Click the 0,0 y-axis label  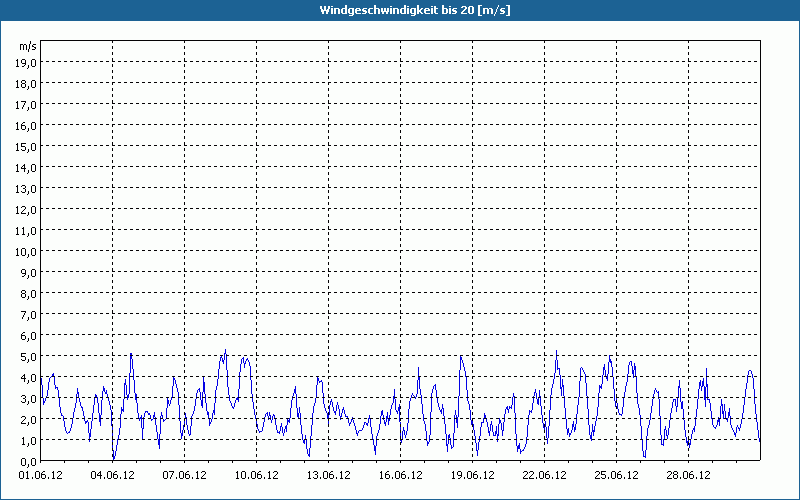pos(29,462)
